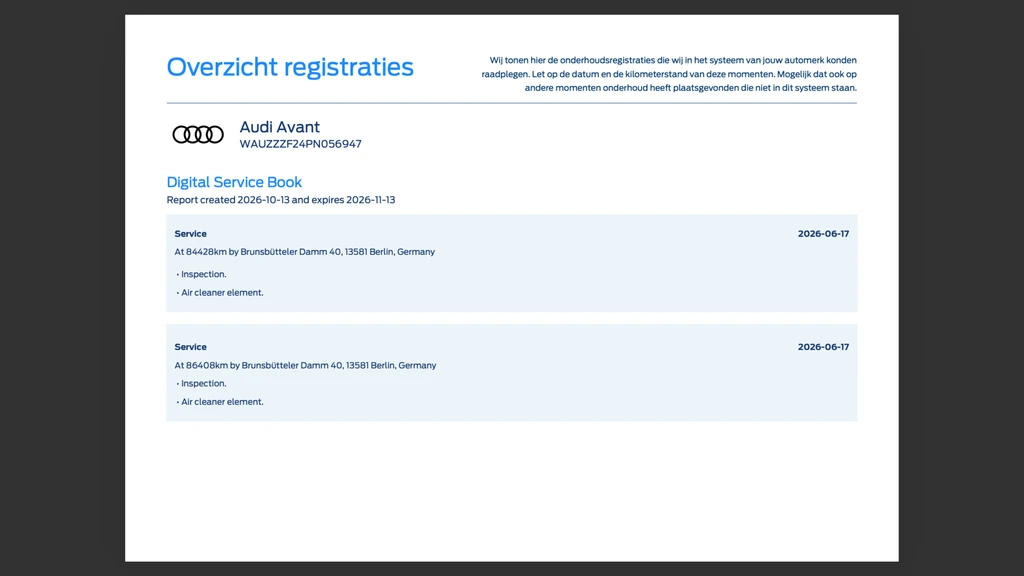Viewport: 1024px width, 576px height.
Task: Click the date of the 84428km service entry
Action: [824, 234]
